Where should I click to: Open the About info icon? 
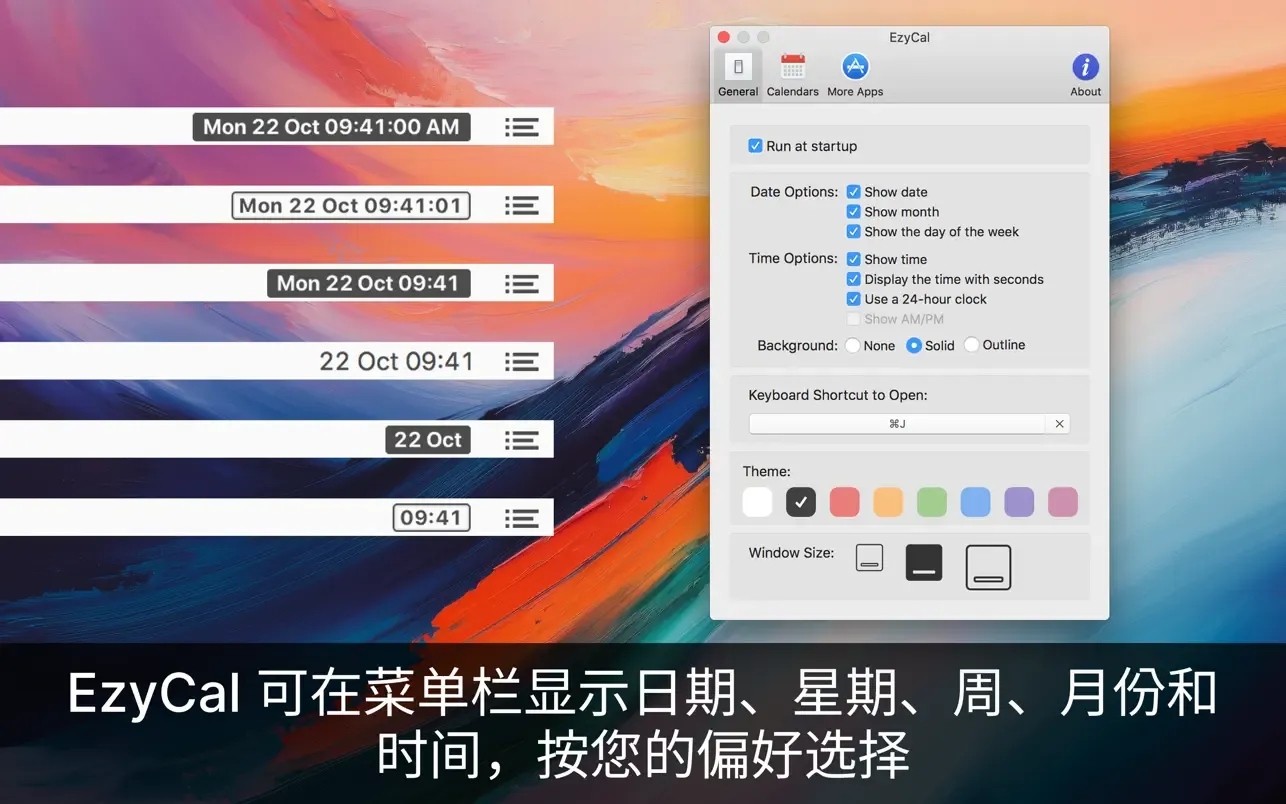tap(1085, 75)
